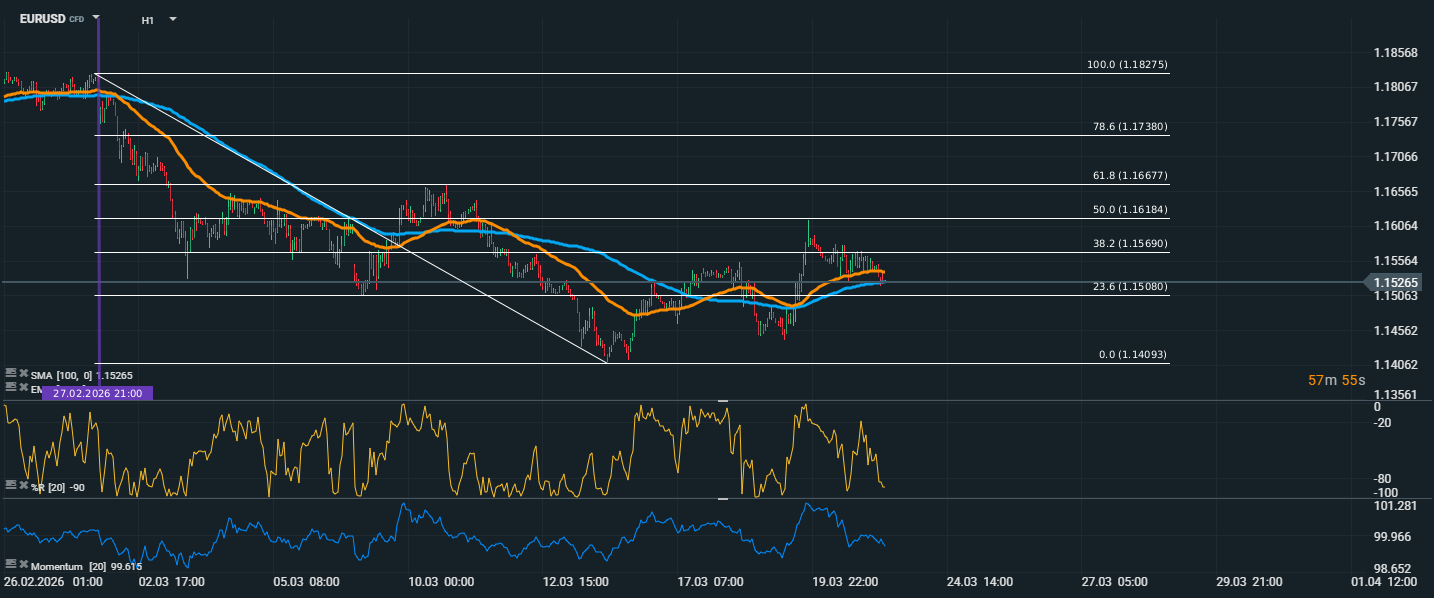Screen dimensions: 1434x598
Task: Open SMA indicator settings icon
Action: 10,373
